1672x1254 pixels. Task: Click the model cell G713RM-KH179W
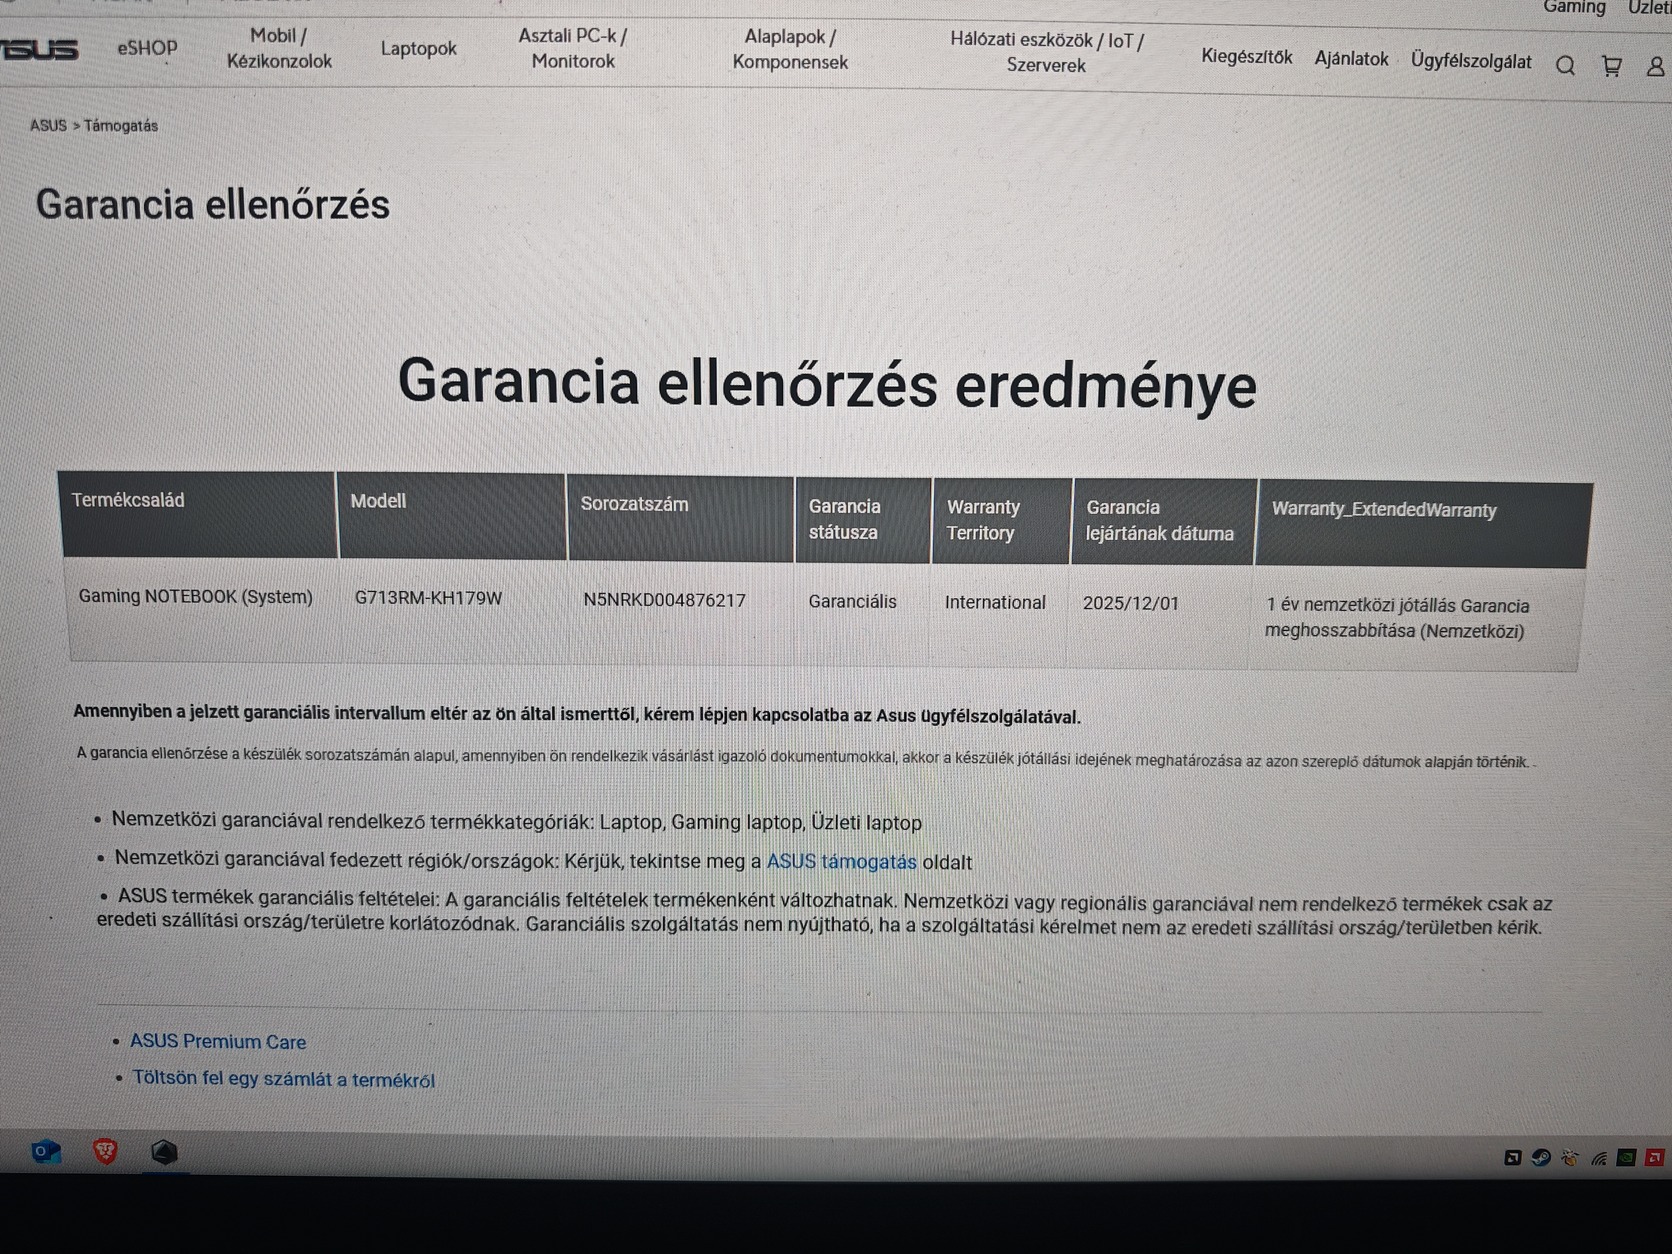point(428,598)
